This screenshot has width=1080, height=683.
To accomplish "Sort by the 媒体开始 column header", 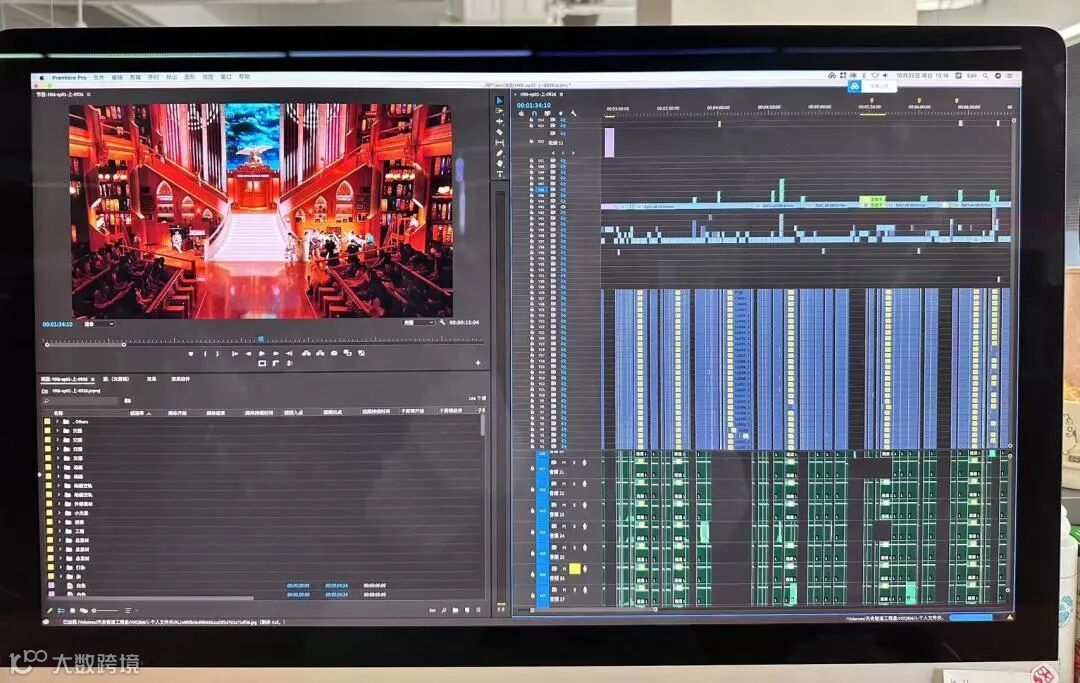I will [177, 413].
